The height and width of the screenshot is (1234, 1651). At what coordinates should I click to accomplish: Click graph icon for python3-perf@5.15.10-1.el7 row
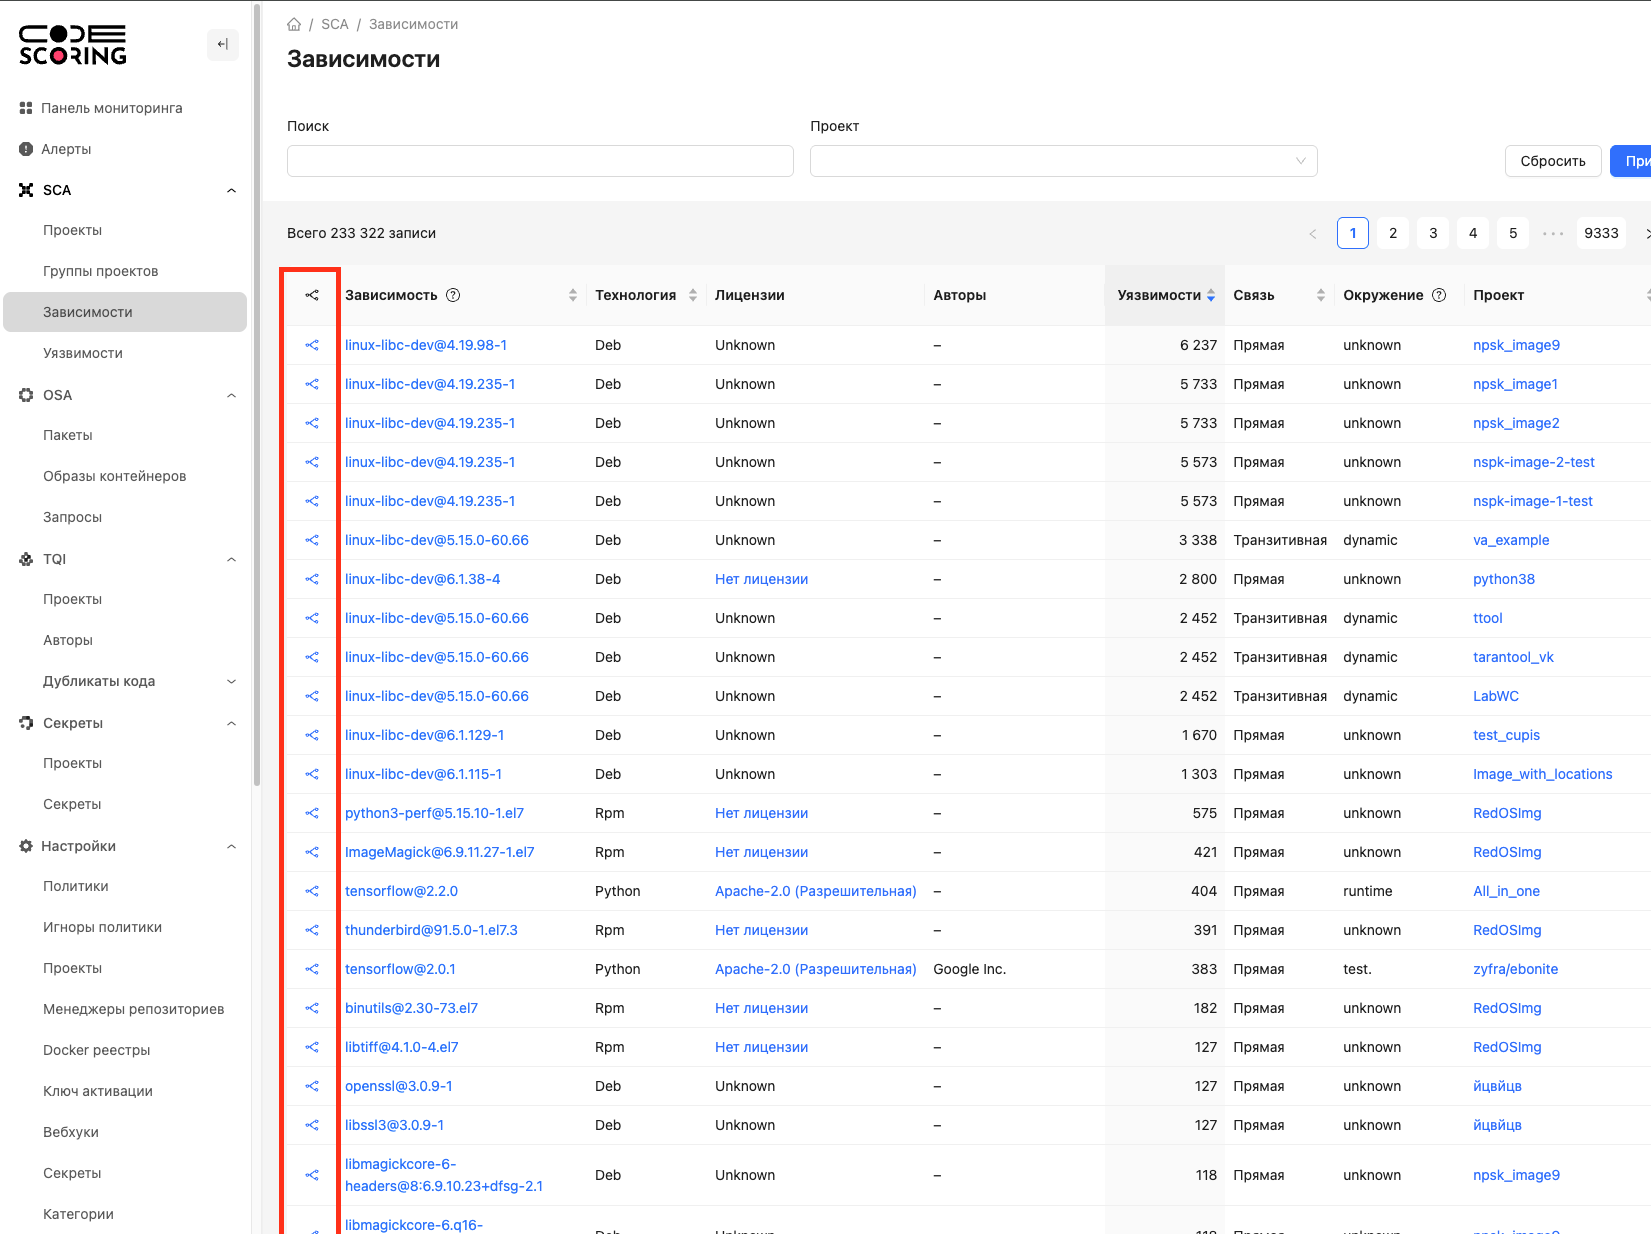[x=312, y=813]
